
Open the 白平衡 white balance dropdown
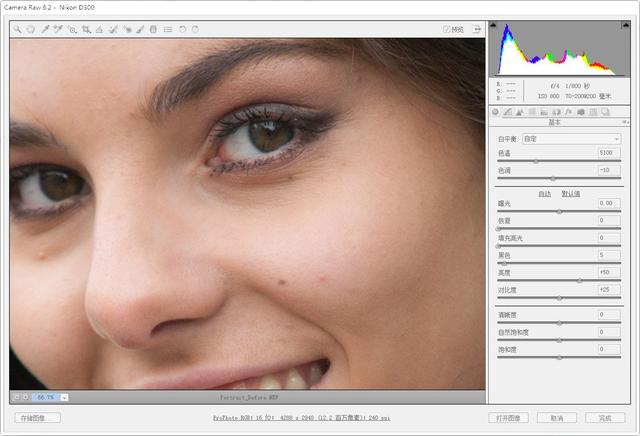(x=571, y=139)
